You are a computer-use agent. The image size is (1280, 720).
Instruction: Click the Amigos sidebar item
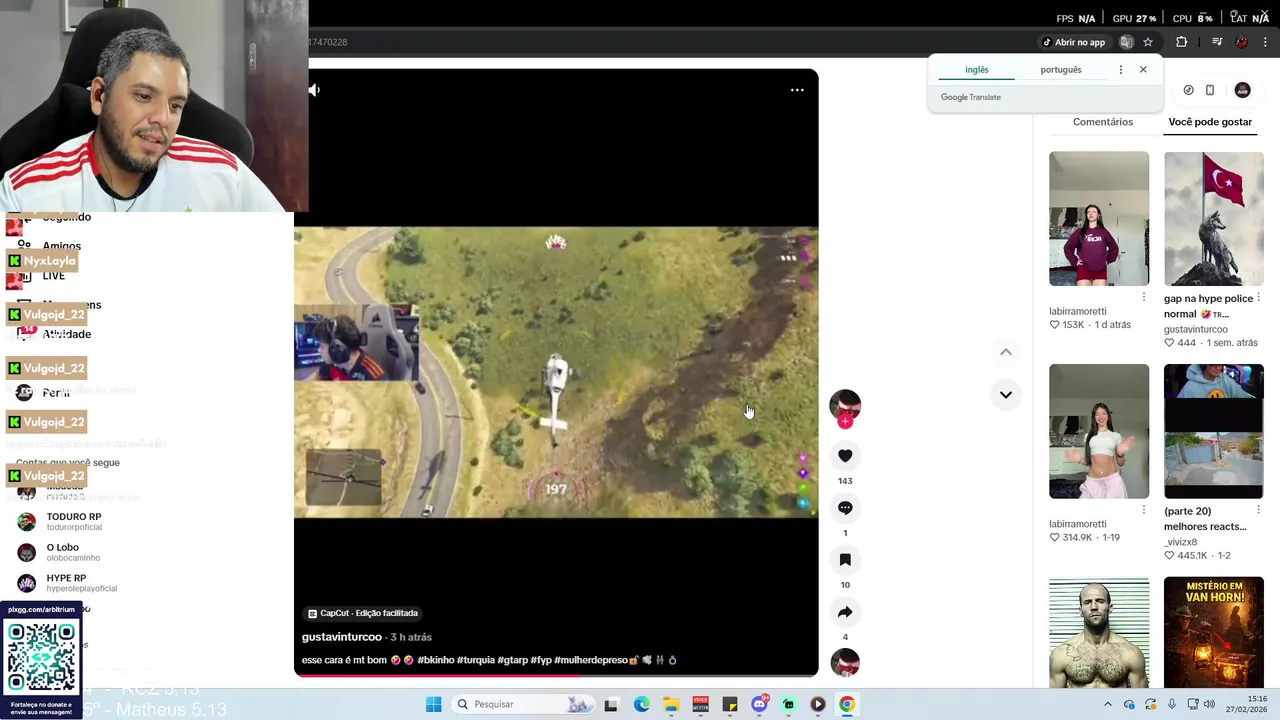[x=61, y=246]
